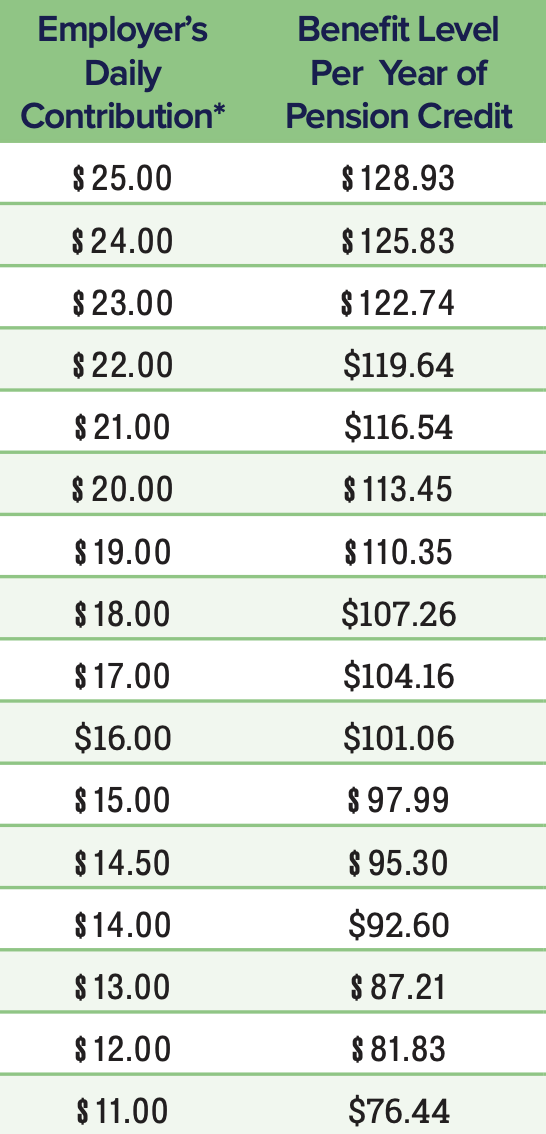546x1134 pixels.
Task: Click the $76.44 benefit value
Action: (398, 1110)
